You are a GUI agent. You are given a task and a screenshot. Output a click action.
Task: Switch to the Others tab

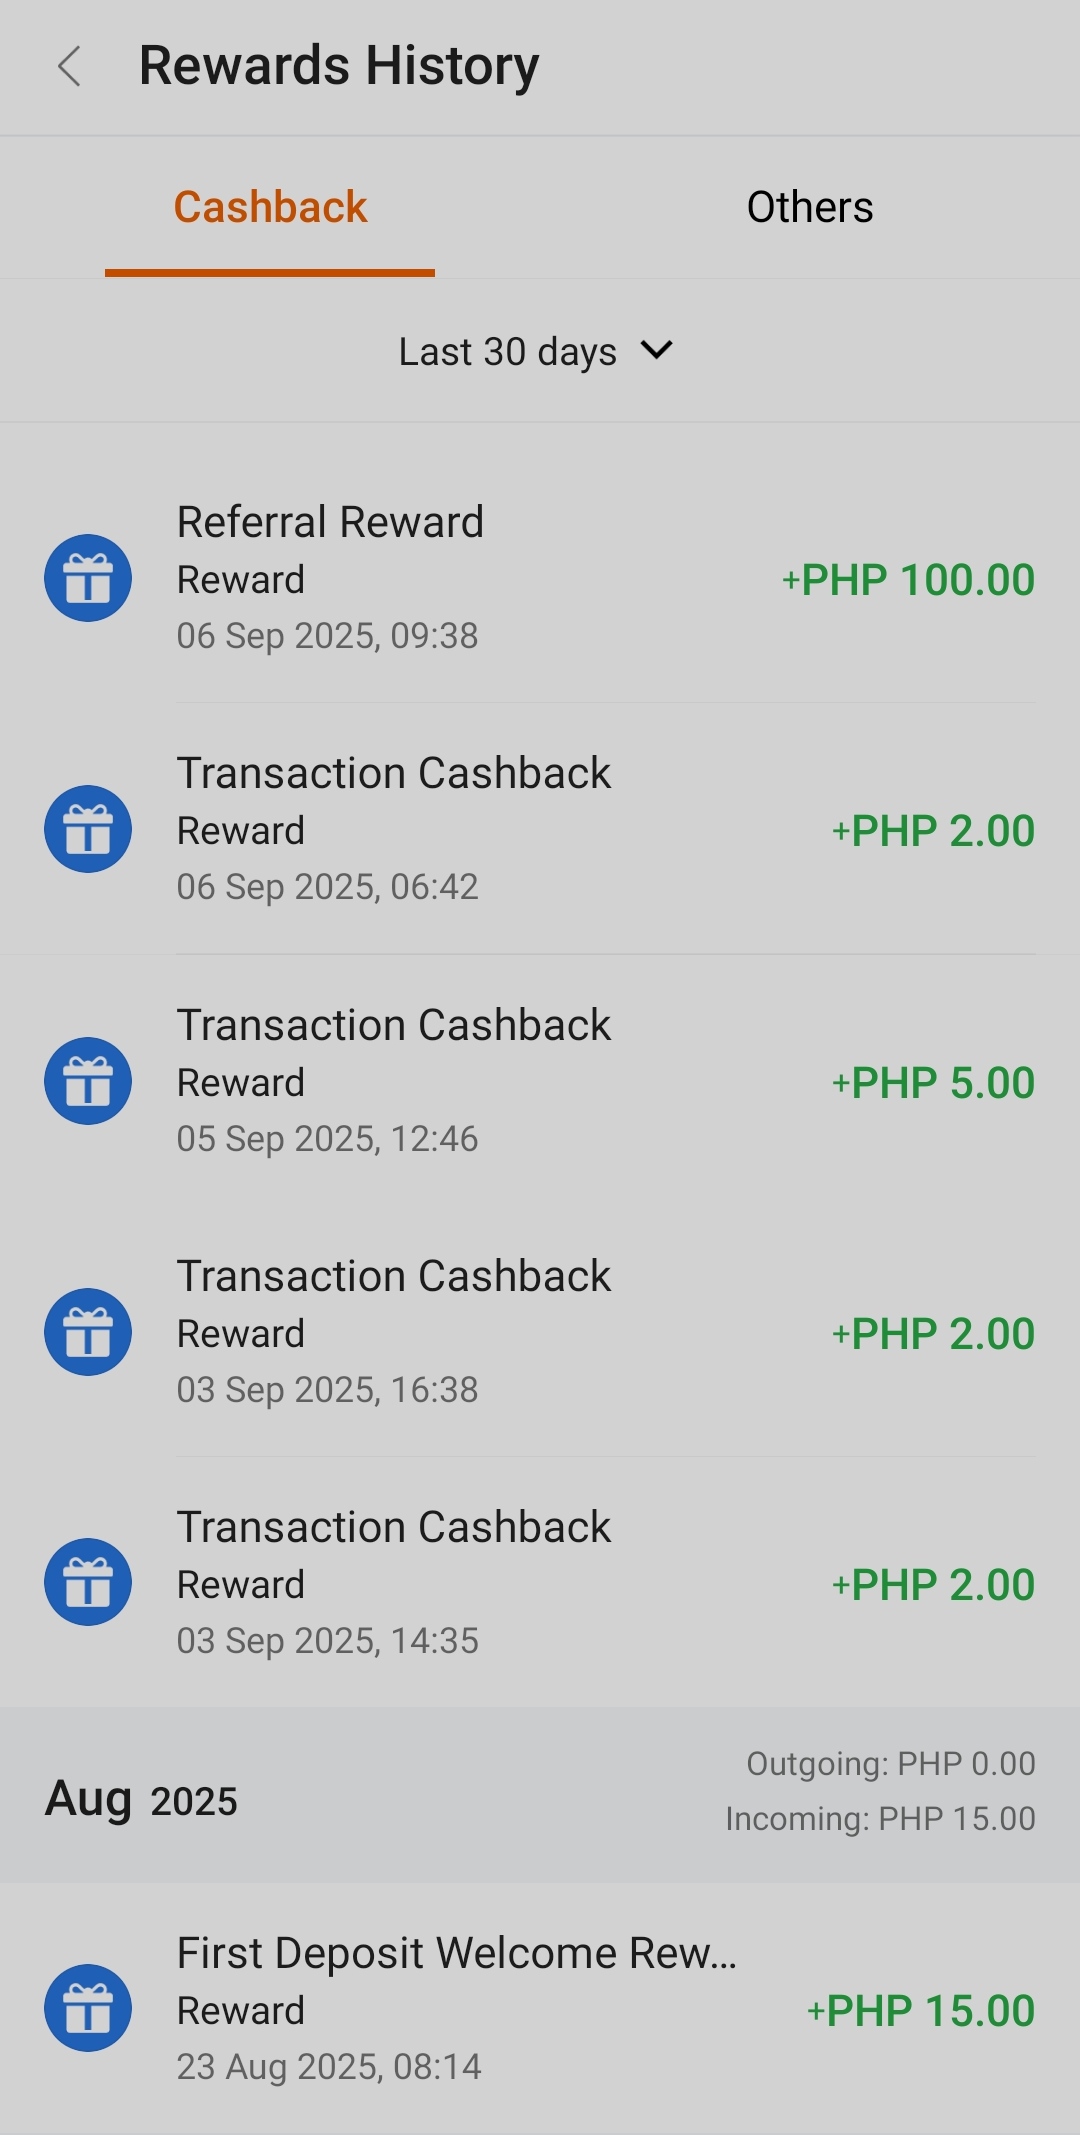tap(810, 208)
